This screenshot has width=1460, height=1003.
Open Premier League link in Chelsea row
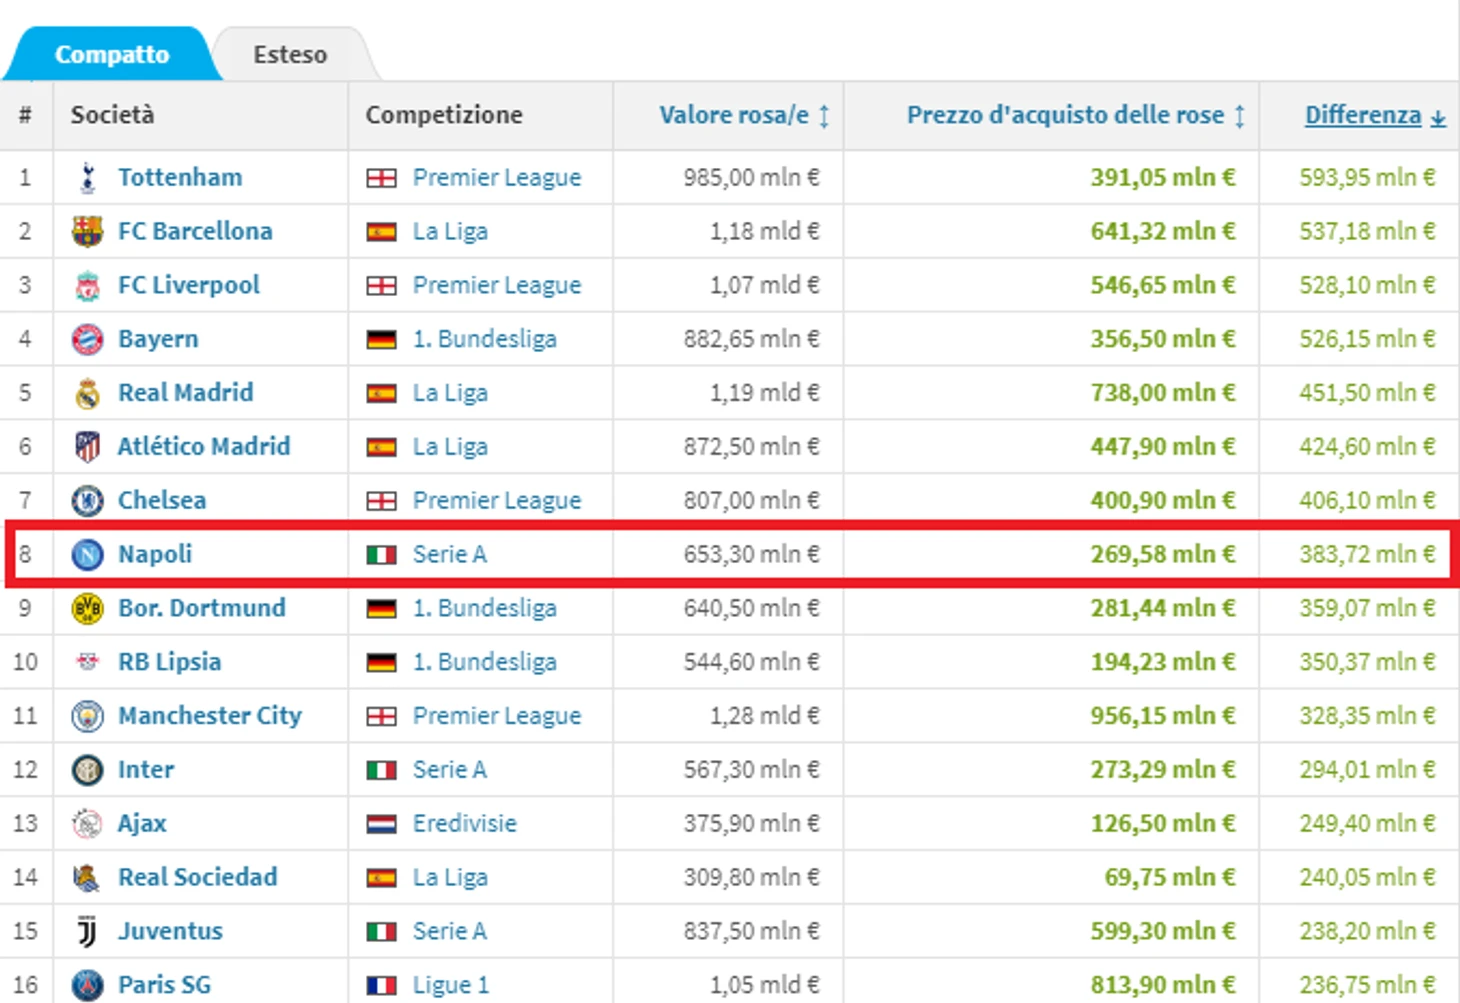pyautogui.click(x=497, y=500)
